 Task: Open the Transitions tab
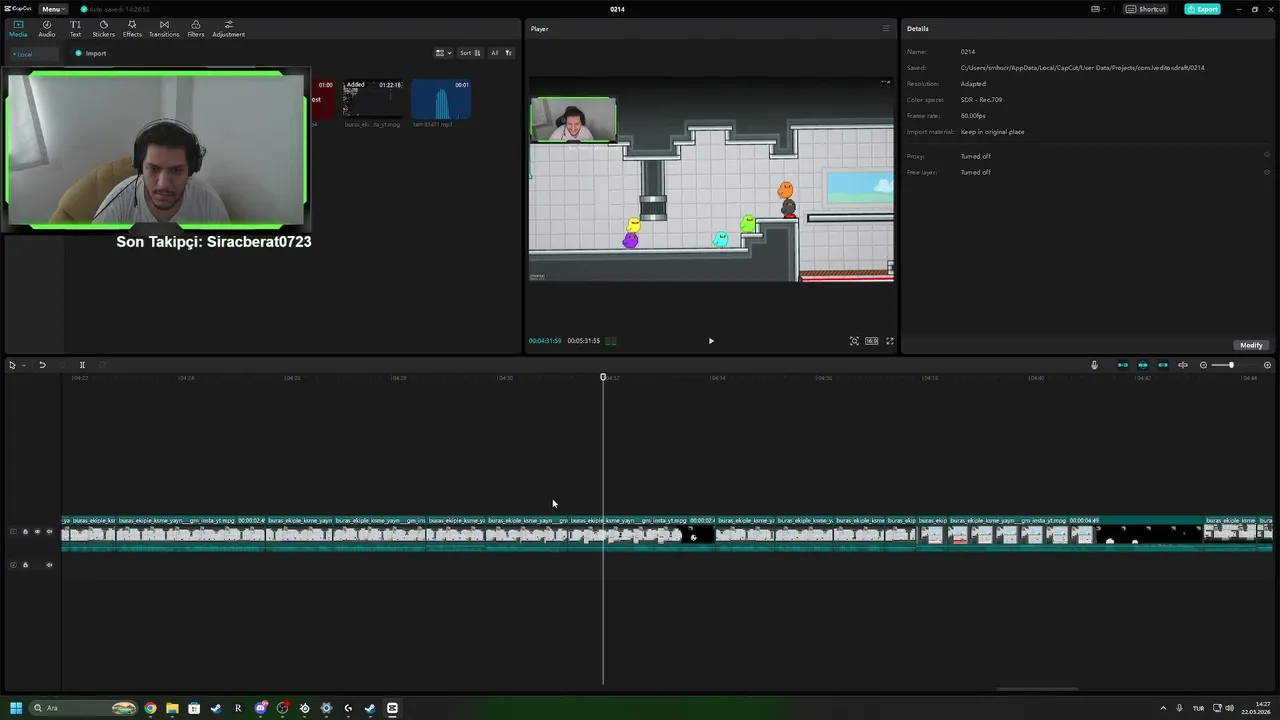[x=164, y=28]
